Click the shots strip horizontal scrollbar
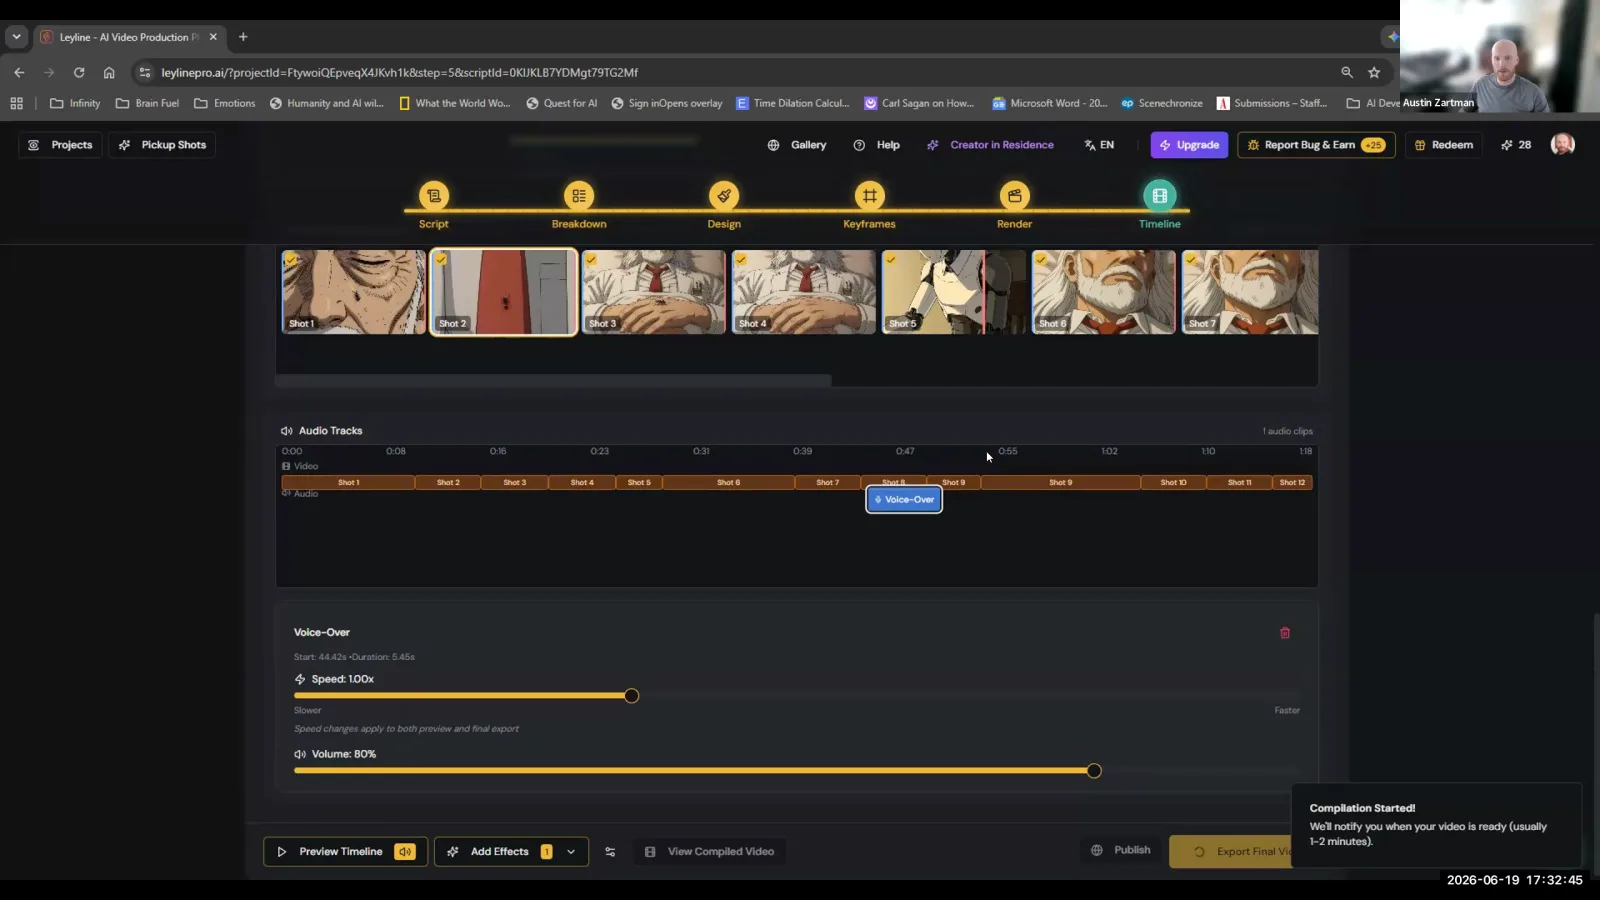The width and height of the screenshot is (1600, 900). pyautogui.click(x=553, y=381)
